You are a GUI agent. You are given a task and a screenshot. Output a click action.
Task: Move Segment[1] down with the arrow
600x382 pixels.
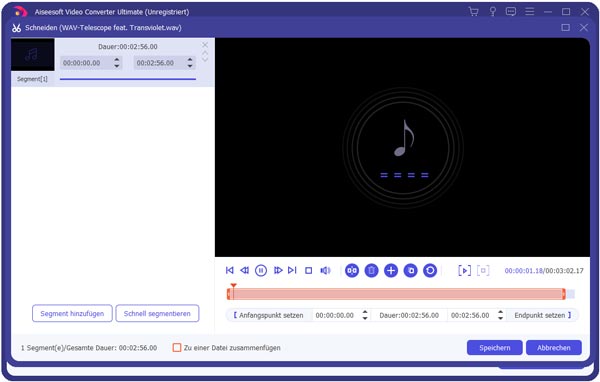pyautogui.click(x=205, y=59)
